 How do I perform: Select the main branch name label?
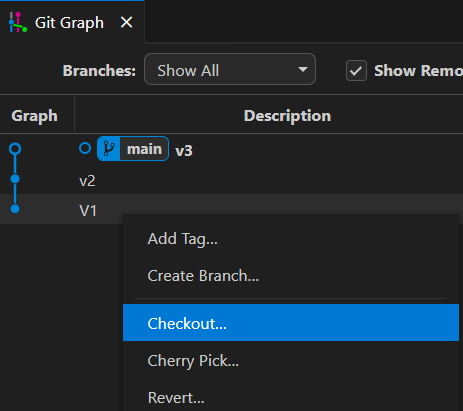pyautogui.click(x=144, y=149)
